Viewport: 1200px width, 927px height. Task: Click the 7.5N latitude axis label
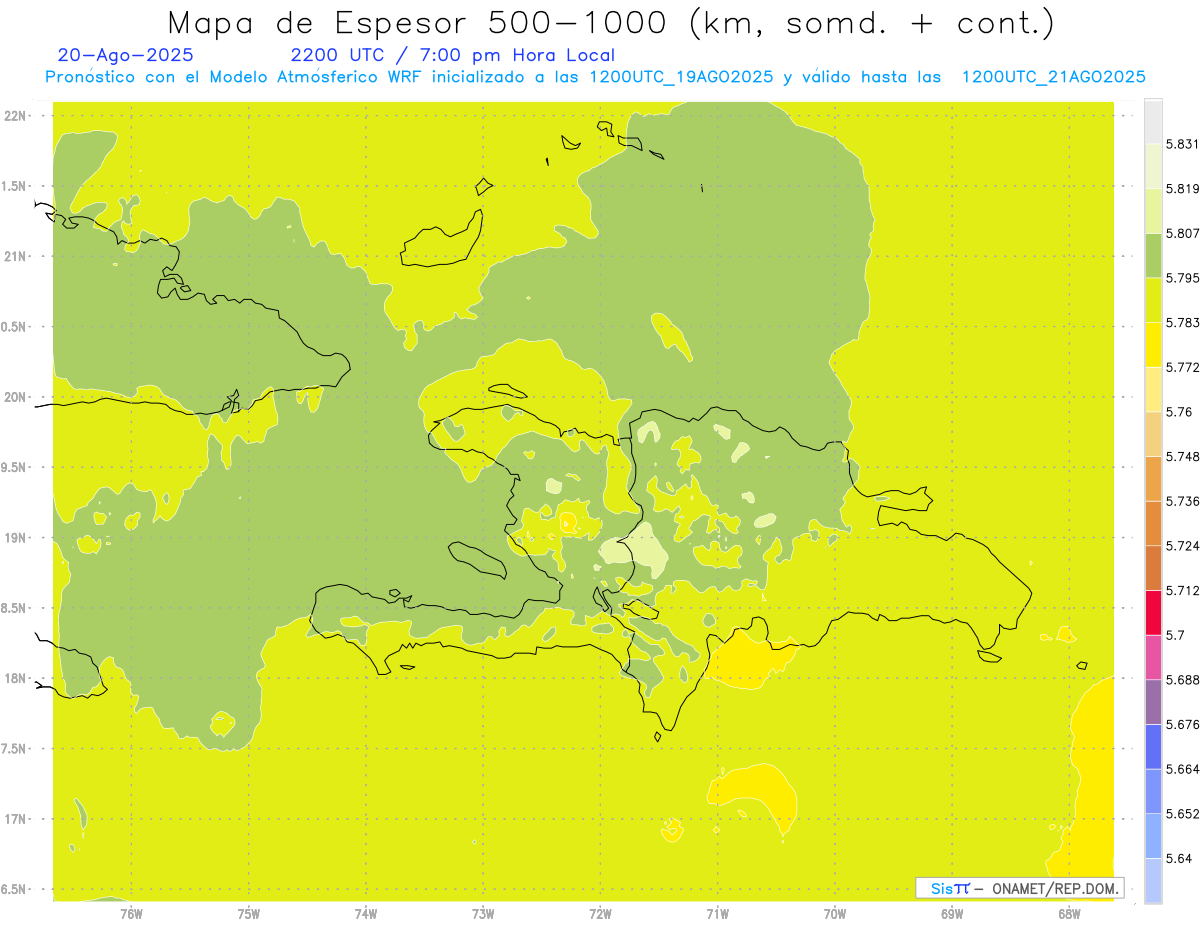click(14, 749)
